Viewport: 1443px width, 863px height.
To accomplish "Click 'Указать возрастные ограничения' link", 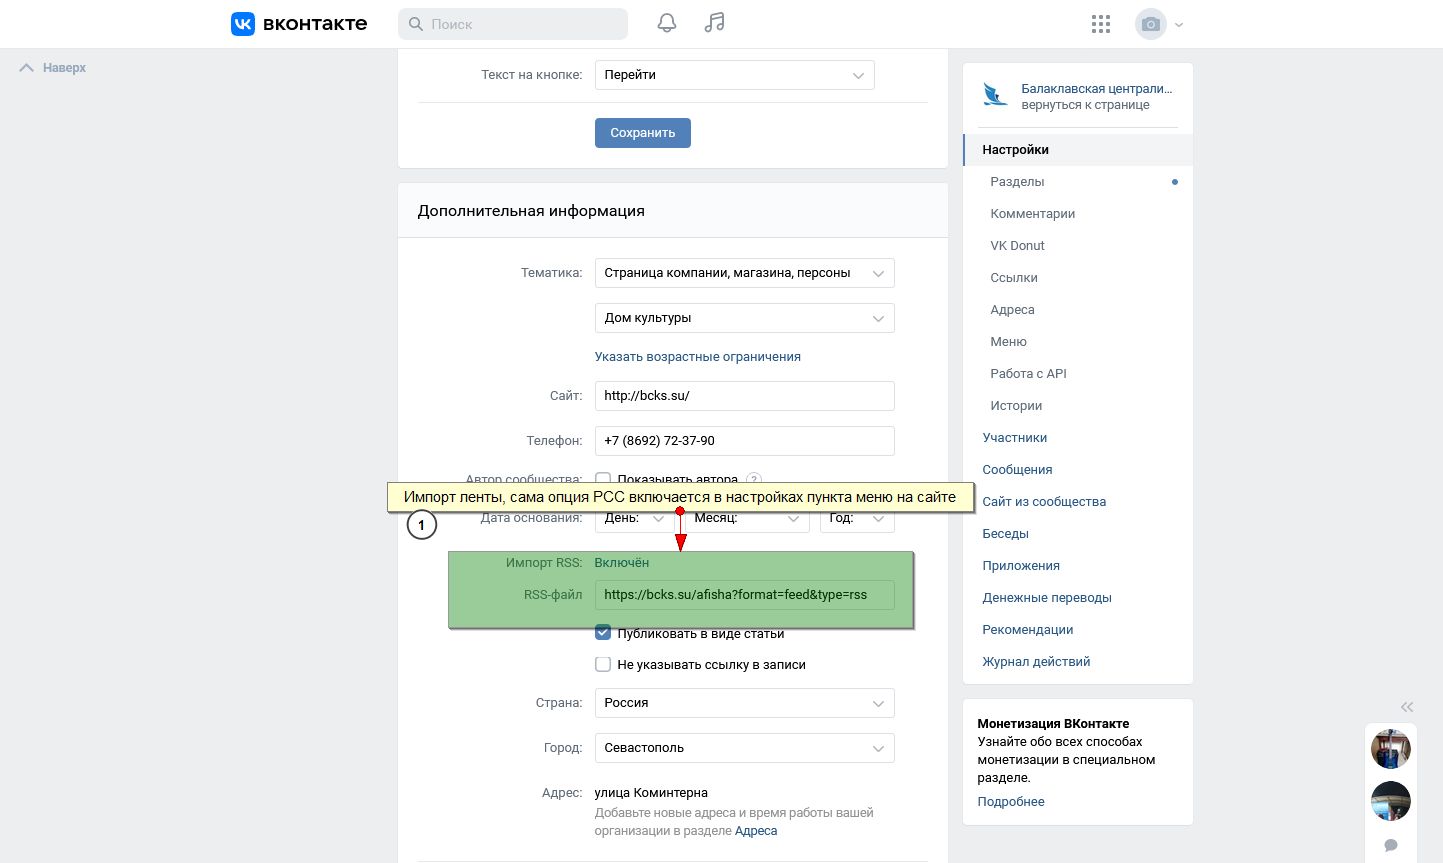I will pos(697,357).
